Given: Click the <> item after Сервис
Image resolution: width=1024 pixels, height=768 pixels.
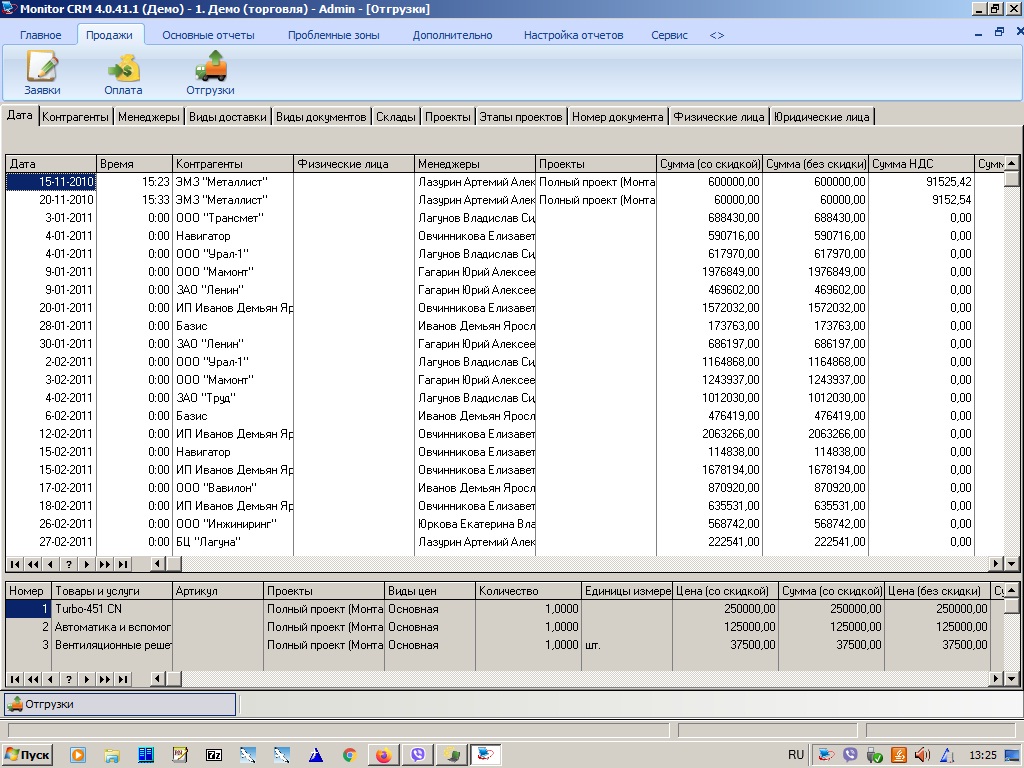Looking at the screenshot, I should (x=716, y=35).
